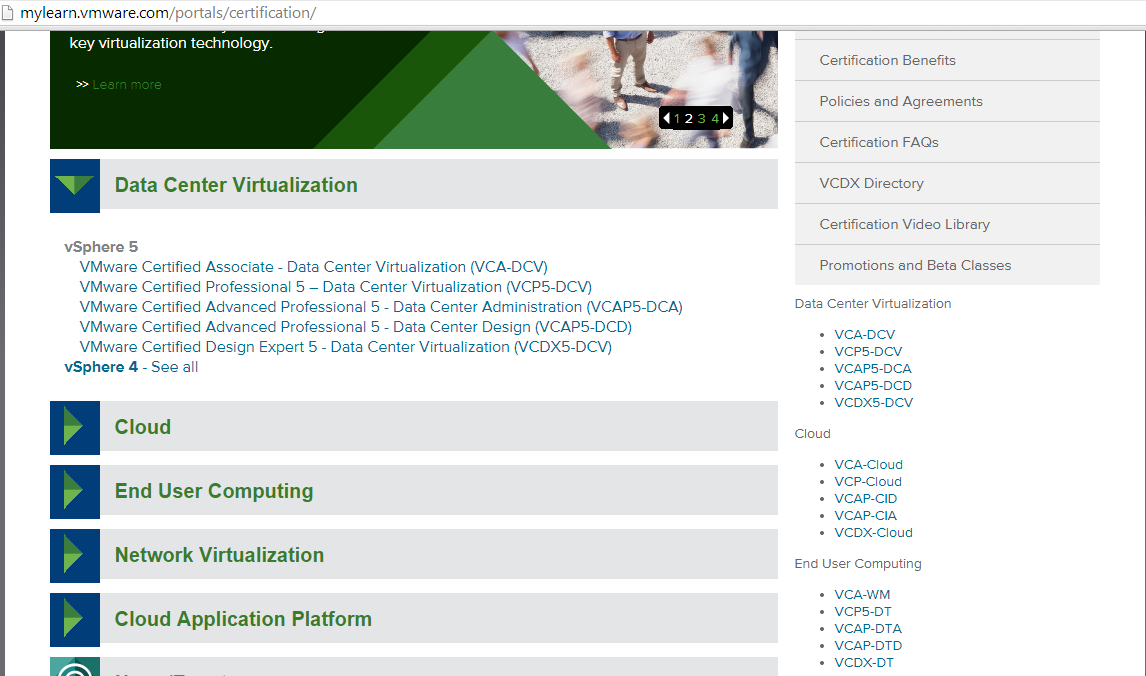The image size is (1146, 676).
Task: Expand the Cloud Application Platform section
Action: pos(74,618)
